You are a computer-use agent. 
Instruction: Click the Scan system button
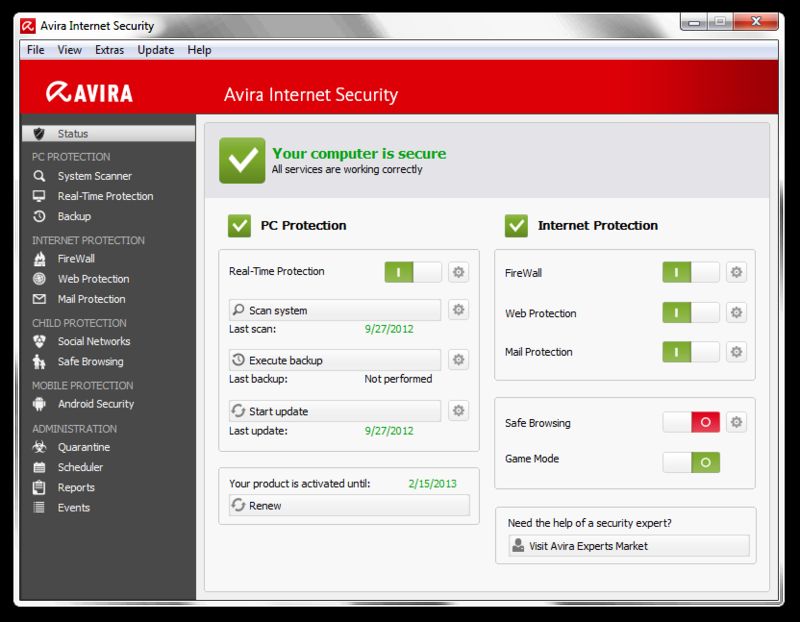click(x=335, y=310)
